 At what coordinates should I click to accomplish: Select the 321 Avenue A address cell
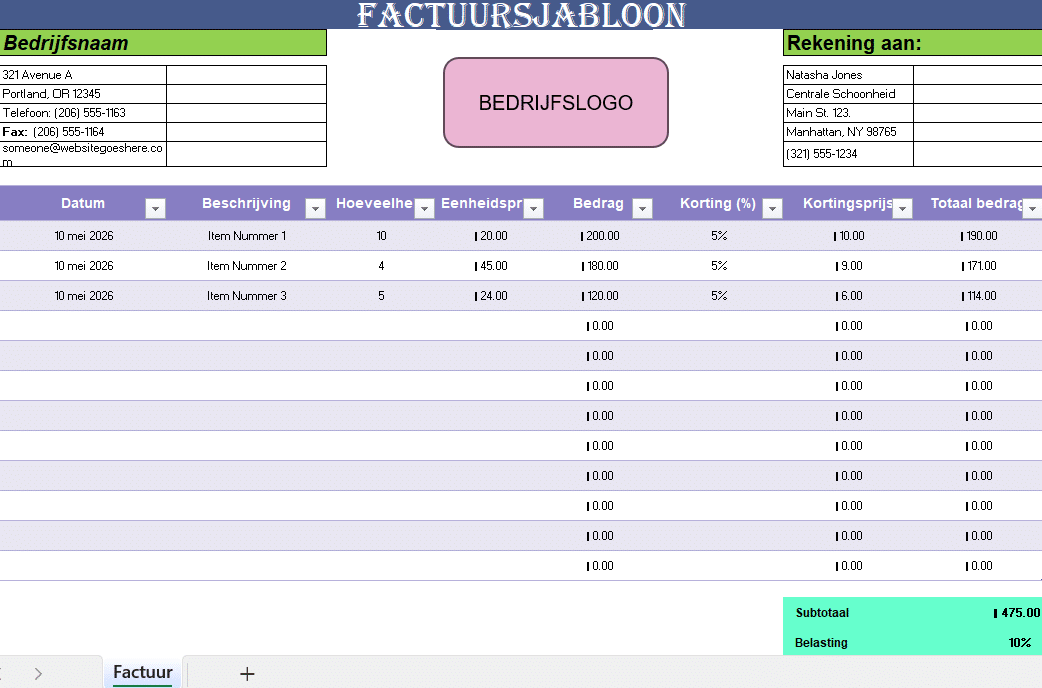tap(83, 74)
